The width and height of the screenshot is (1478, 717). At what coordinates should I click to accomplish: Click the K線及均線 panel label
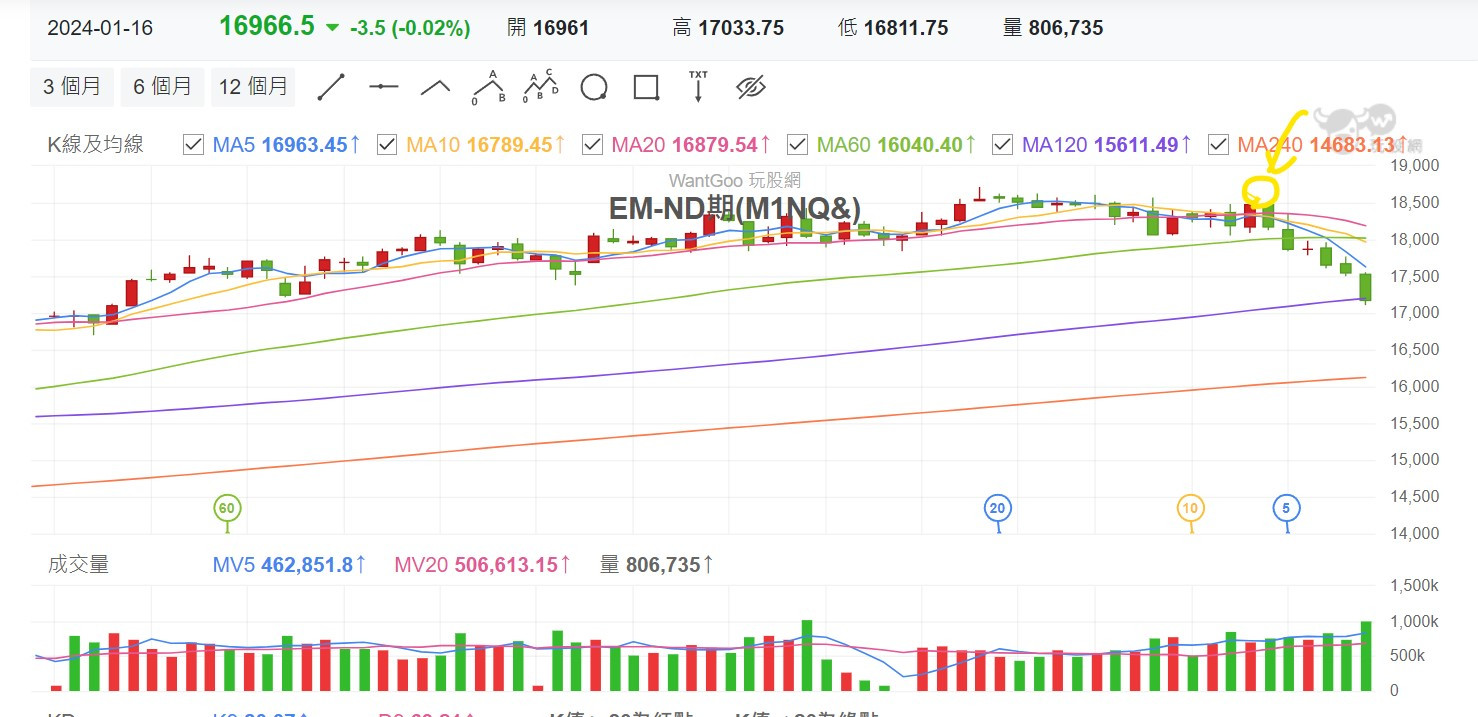pyautogui.click(x=96, y=144)
